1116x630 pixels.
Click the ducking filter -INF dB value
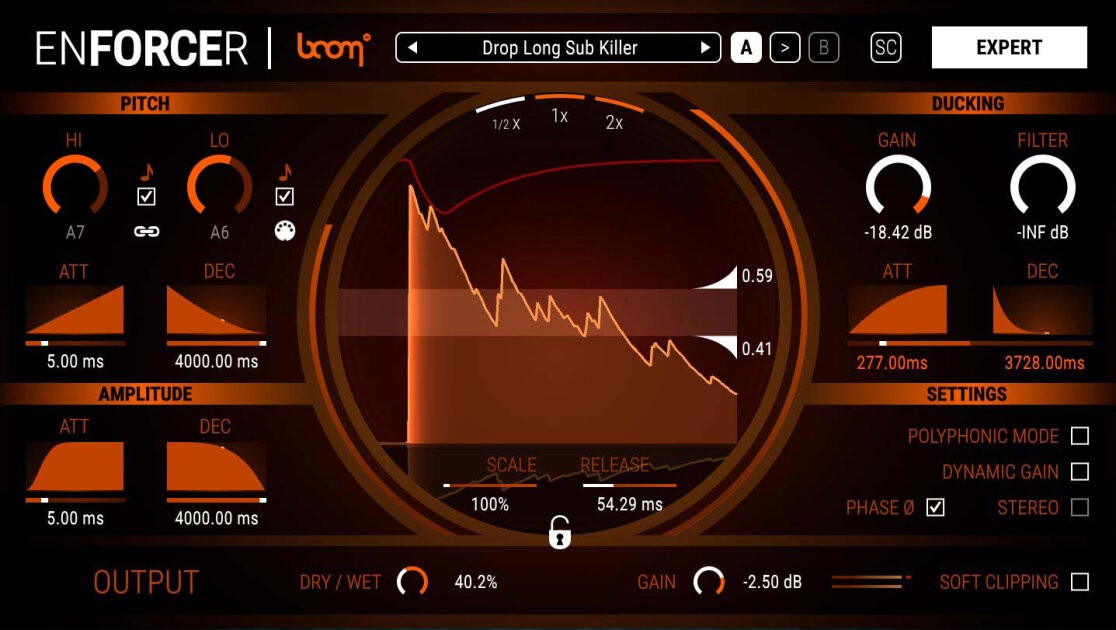click(x=1043, y=233)
